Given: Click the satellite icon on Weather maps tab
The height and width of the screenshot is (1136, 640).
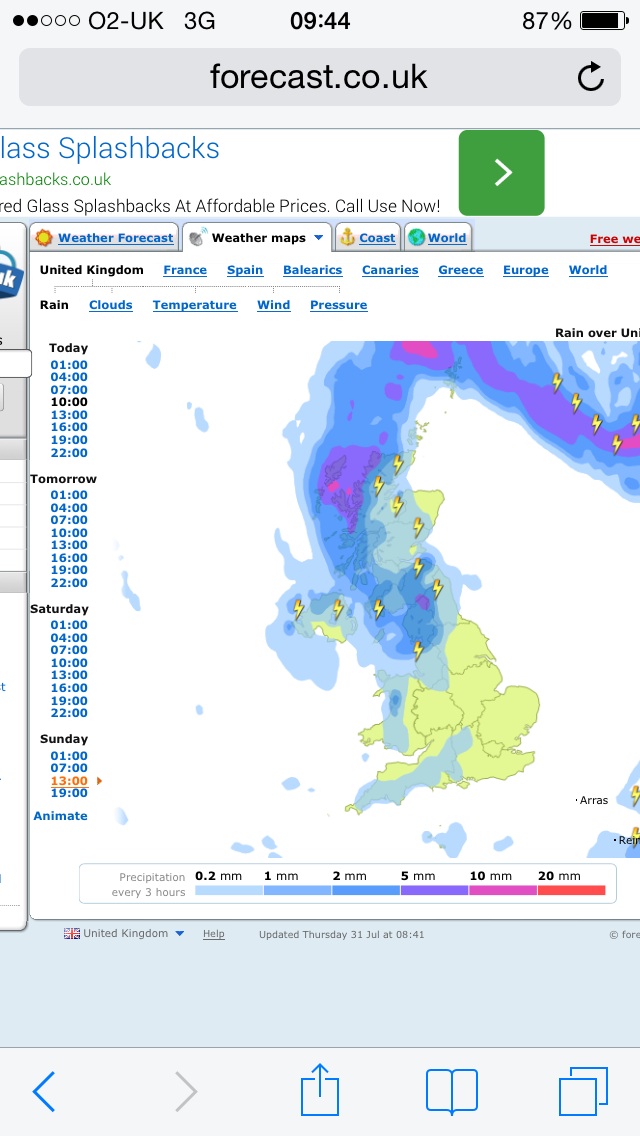Looking at the screenshot, I should [x=196, y=237].
